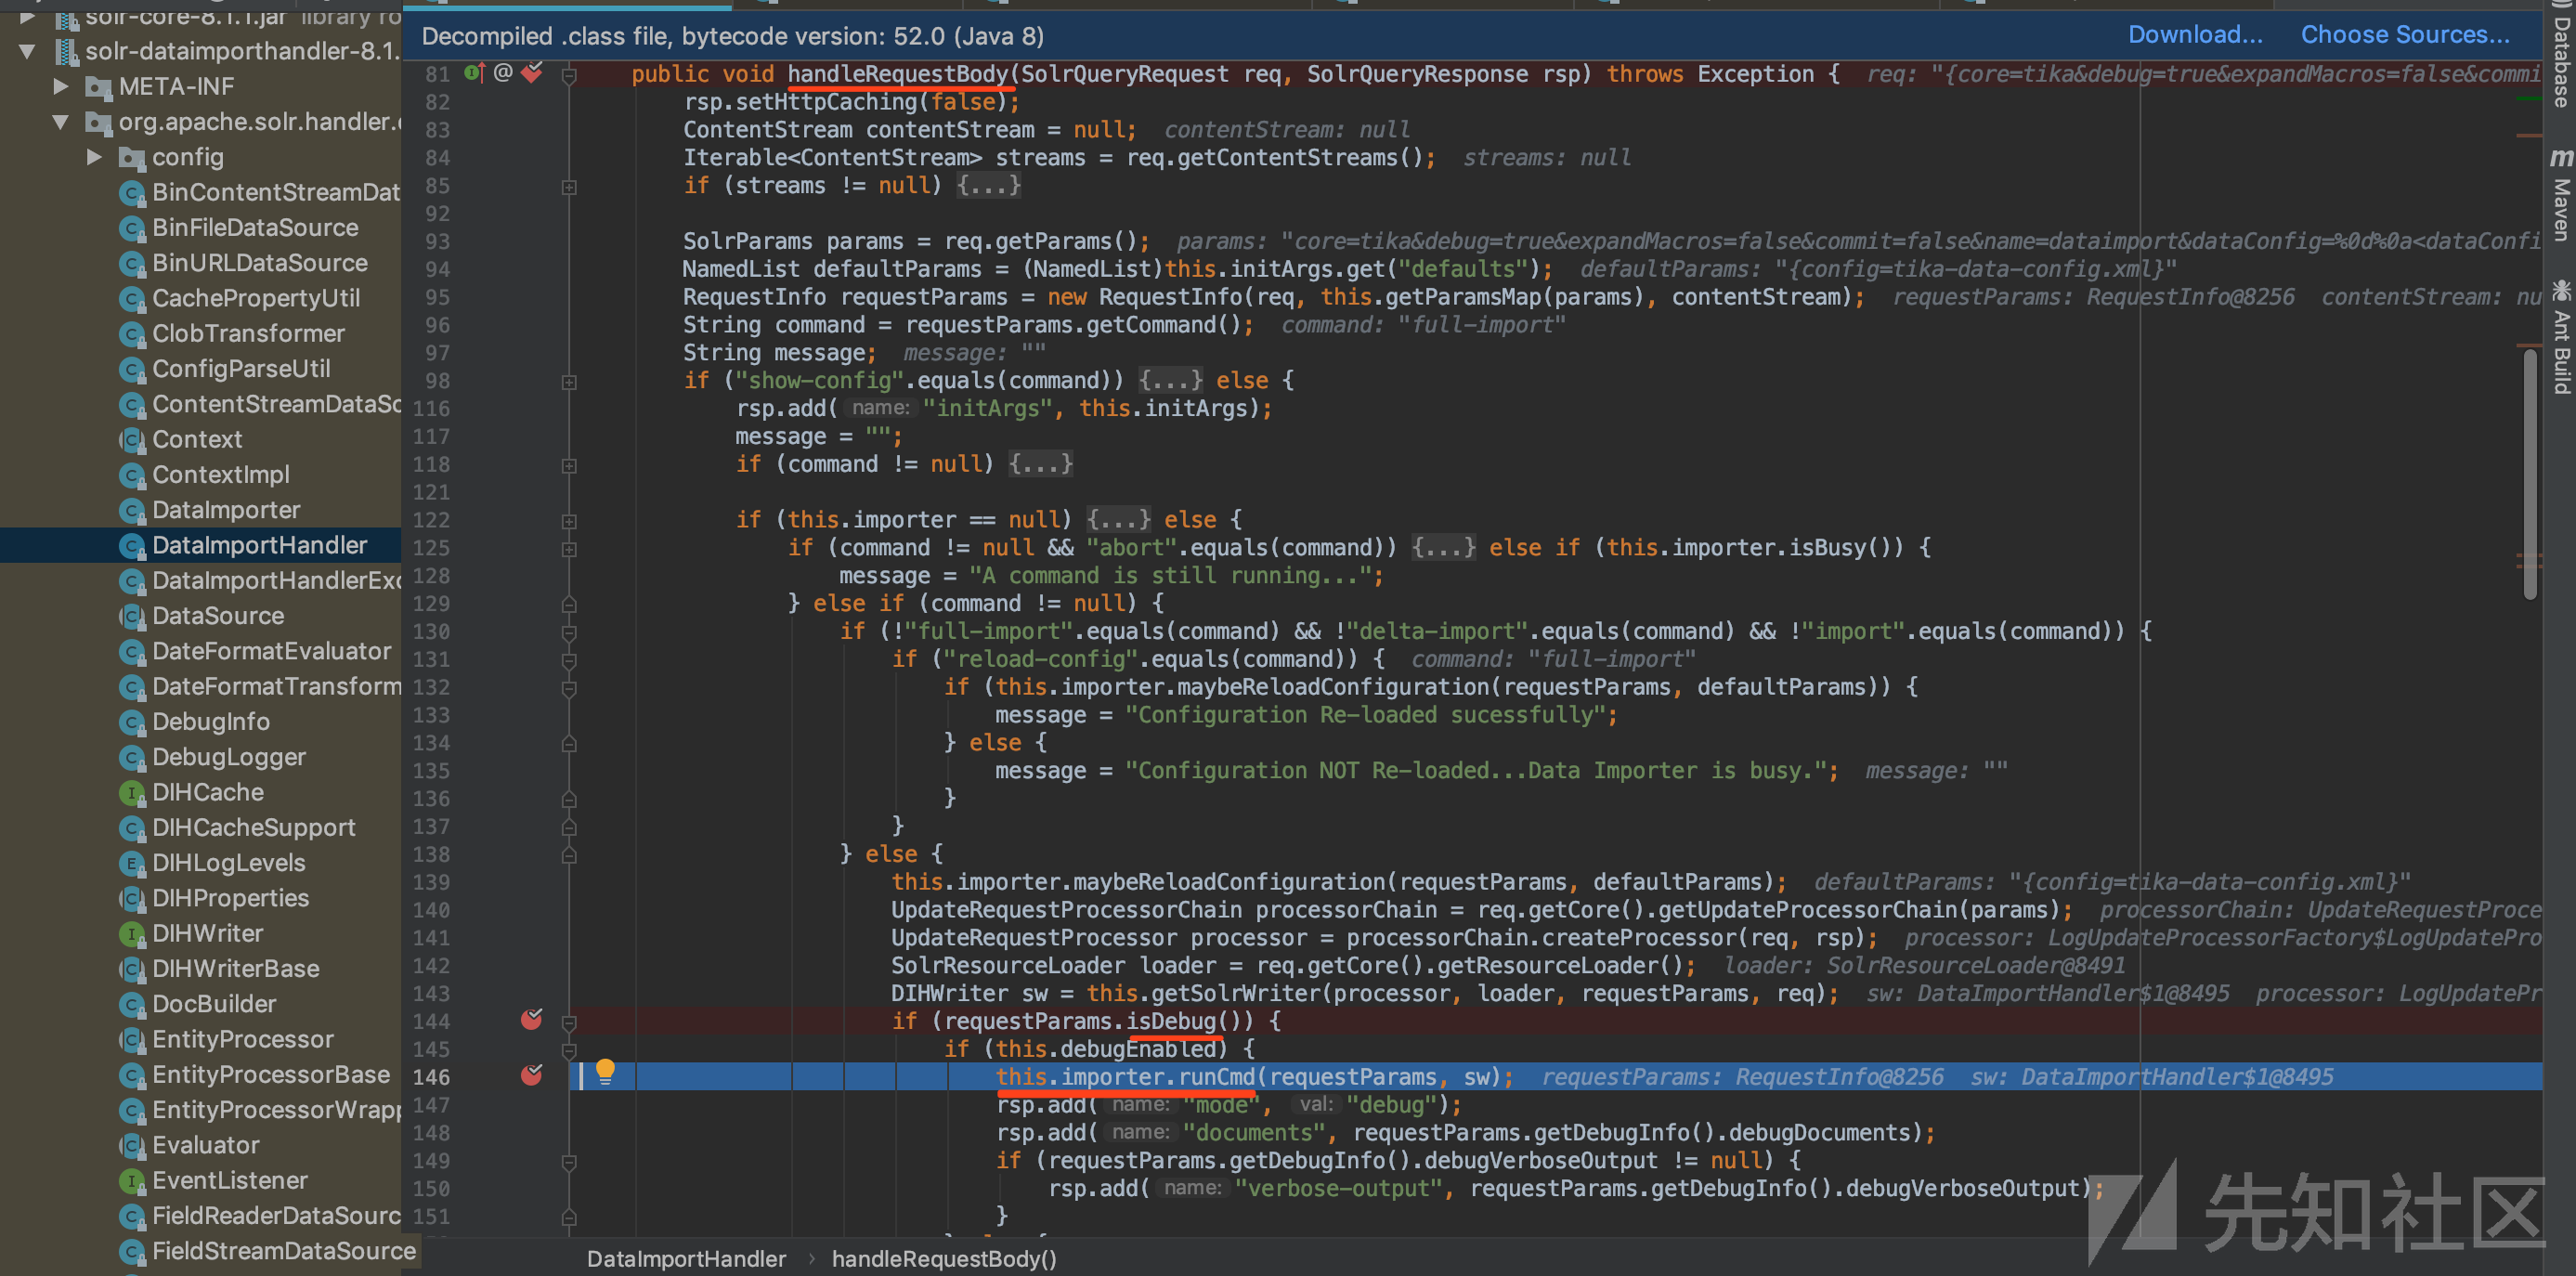Click the override gutter icon on line 81
Image resolution: width=2576 pixels, height=1276 pixels.
coord(474,72)
